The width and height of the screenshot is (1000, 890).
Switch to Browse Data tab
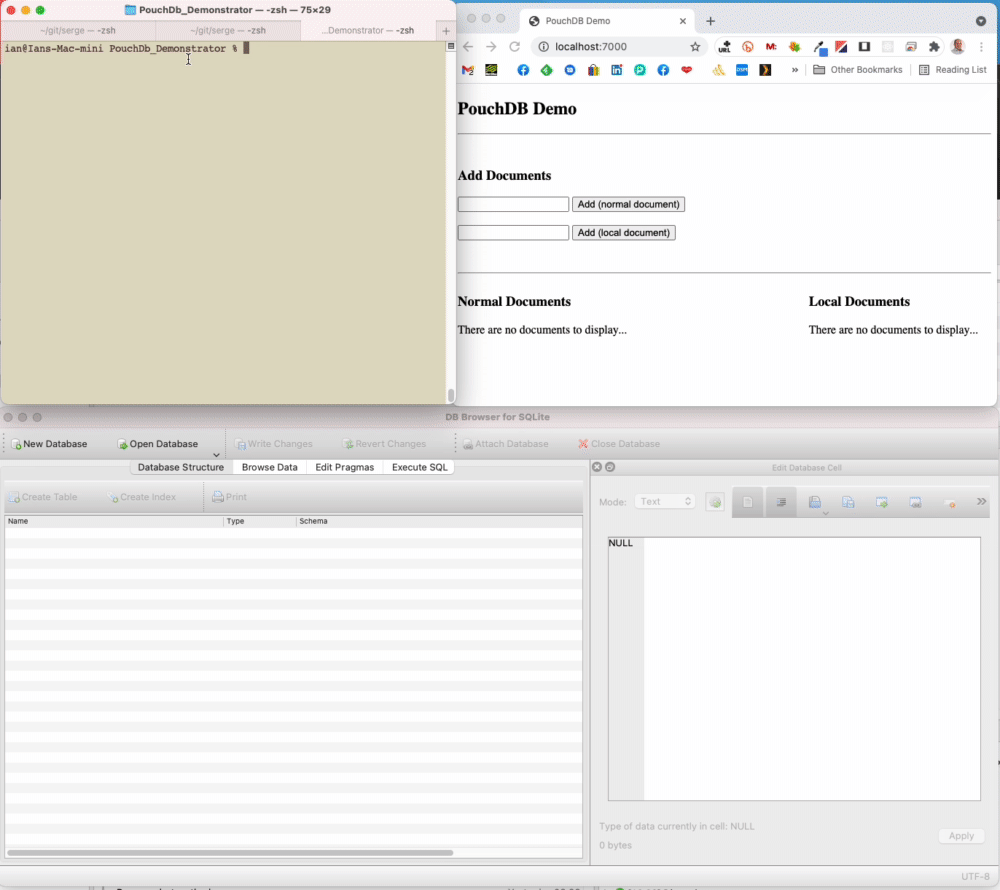[x=270, y=467]
